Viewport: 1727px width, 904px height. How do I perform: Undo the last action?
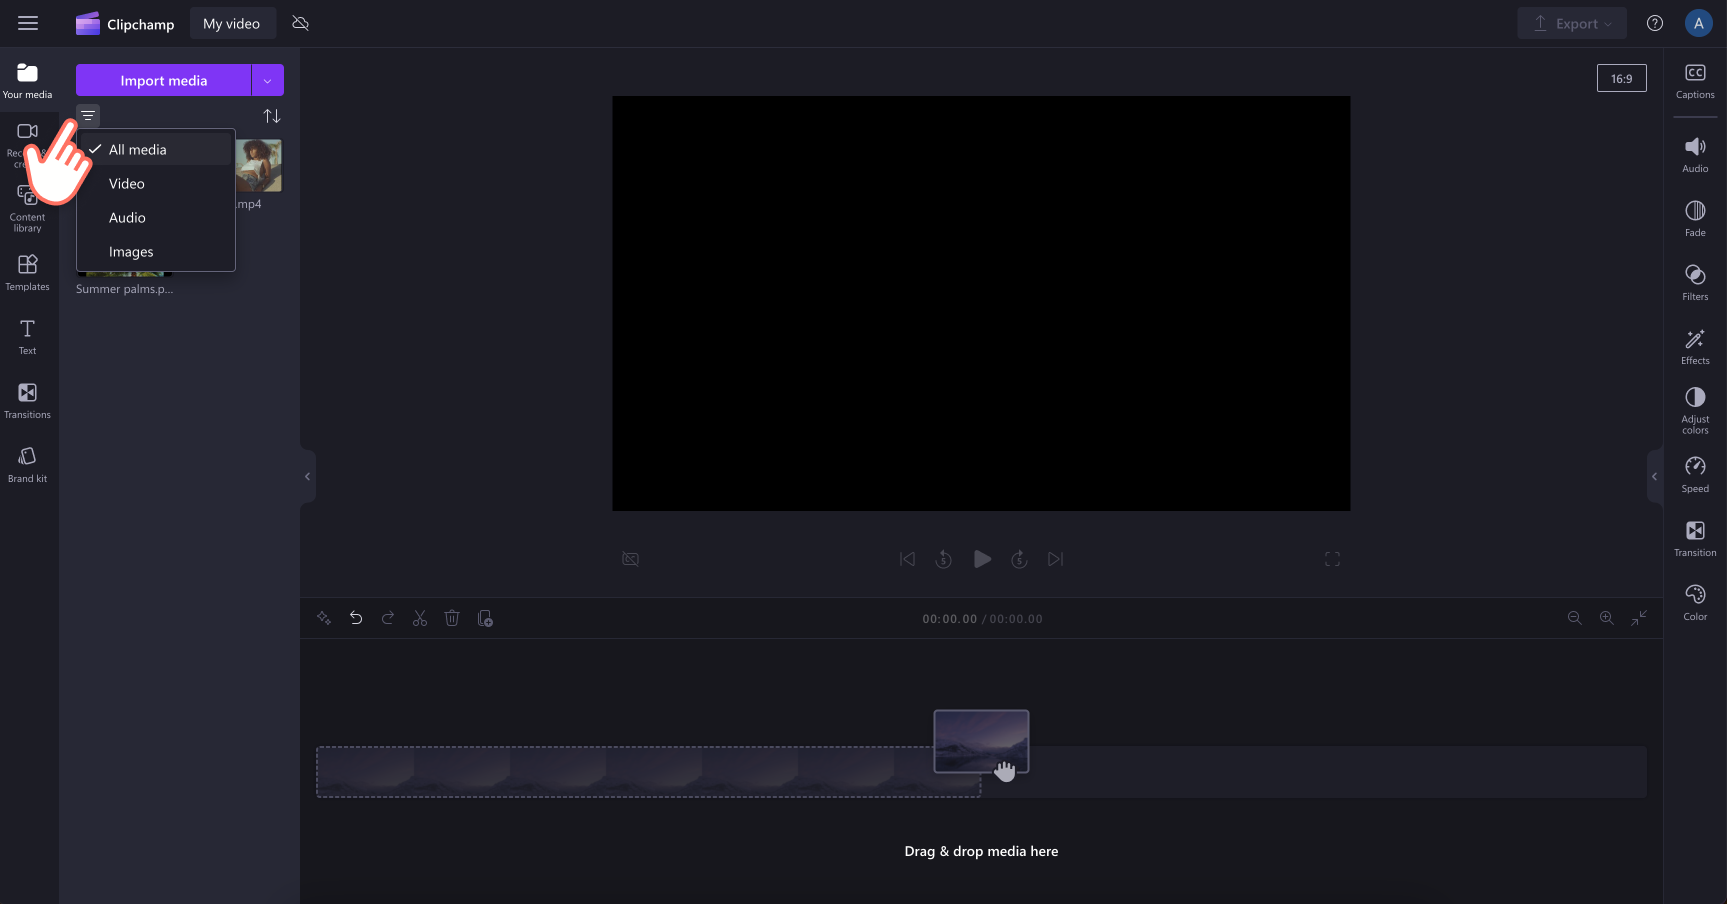pyautogui.click(x=356, y=618)
